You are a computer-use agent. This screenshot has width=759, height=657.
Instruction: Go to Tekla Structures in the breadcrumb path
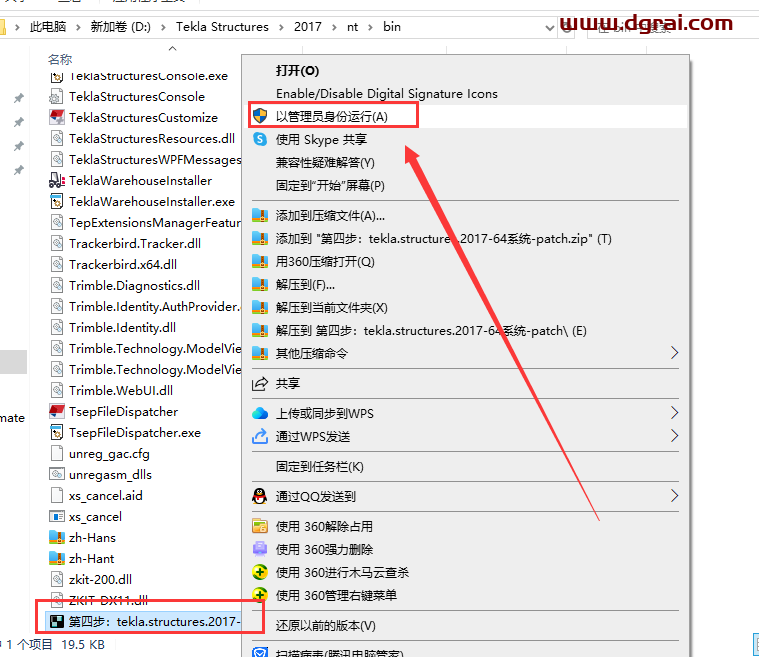[222, 27]
